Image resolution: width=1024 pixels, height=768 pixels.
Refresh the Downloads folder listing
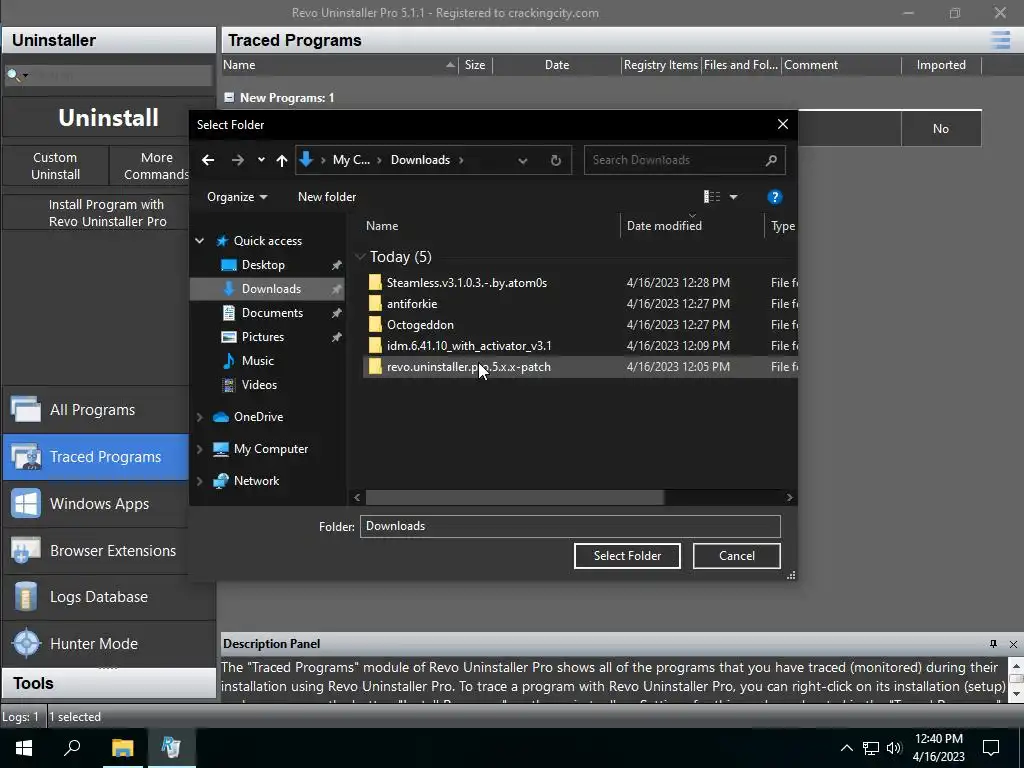point(556,160)
